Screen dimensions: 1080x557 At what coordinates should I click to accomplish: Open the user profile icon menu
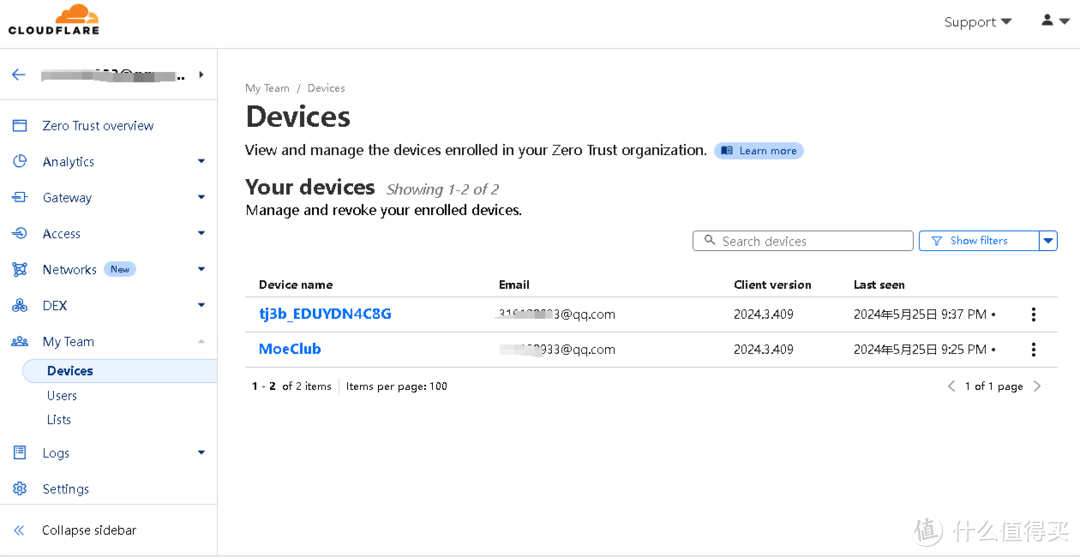(1055, 21)
